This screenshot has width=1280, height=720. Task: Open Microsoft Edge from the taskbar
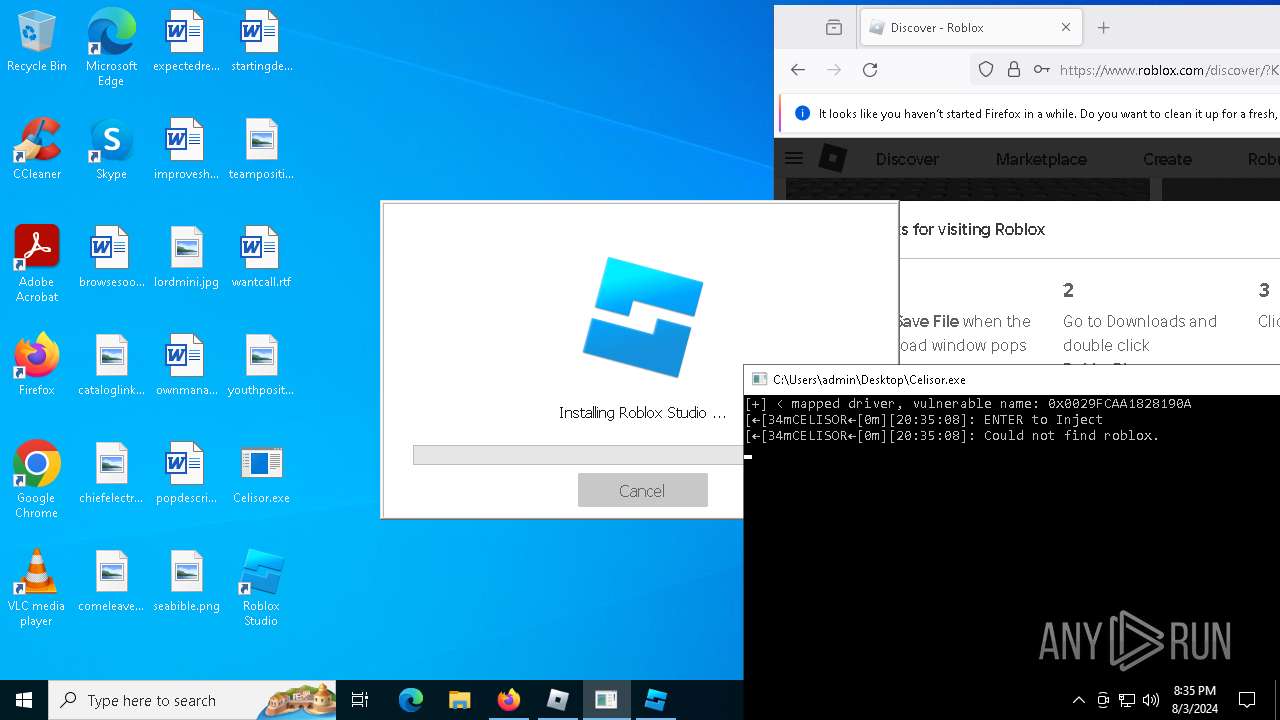click(x=411, y=700)
